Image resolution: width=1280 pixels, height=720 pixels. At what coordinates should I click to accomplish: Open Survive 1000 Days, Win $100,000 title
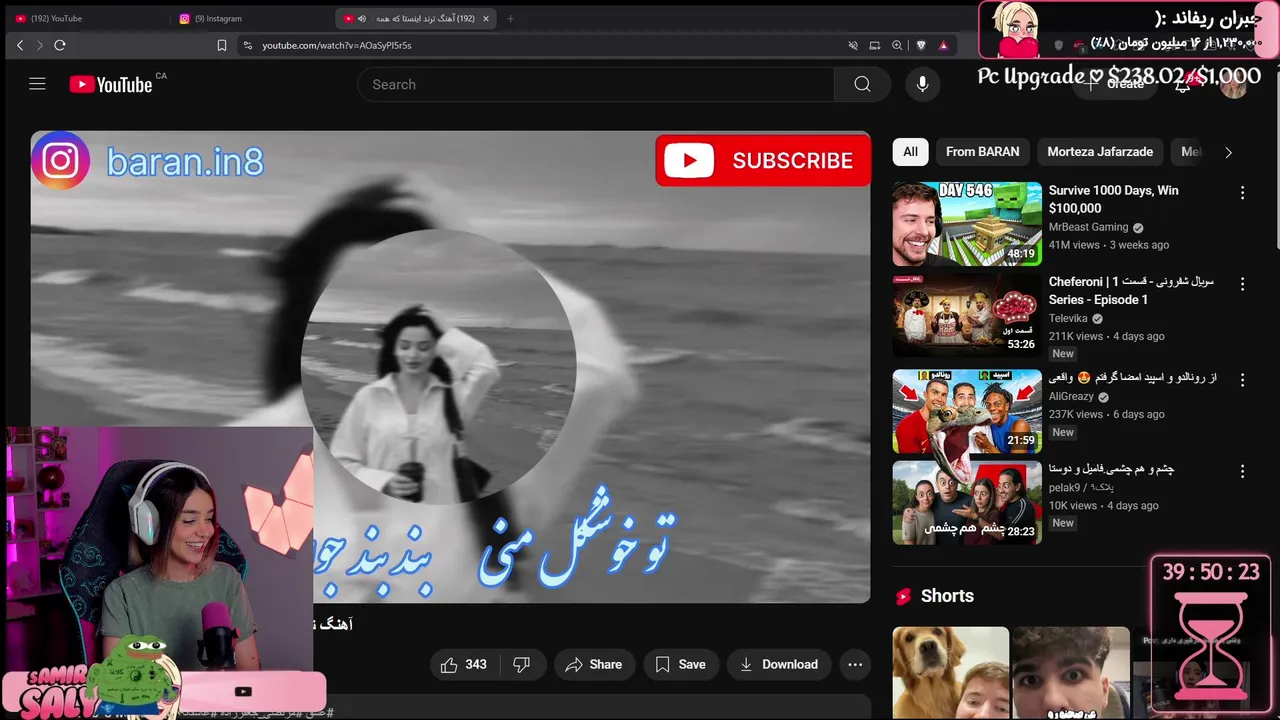point(1114,199)
